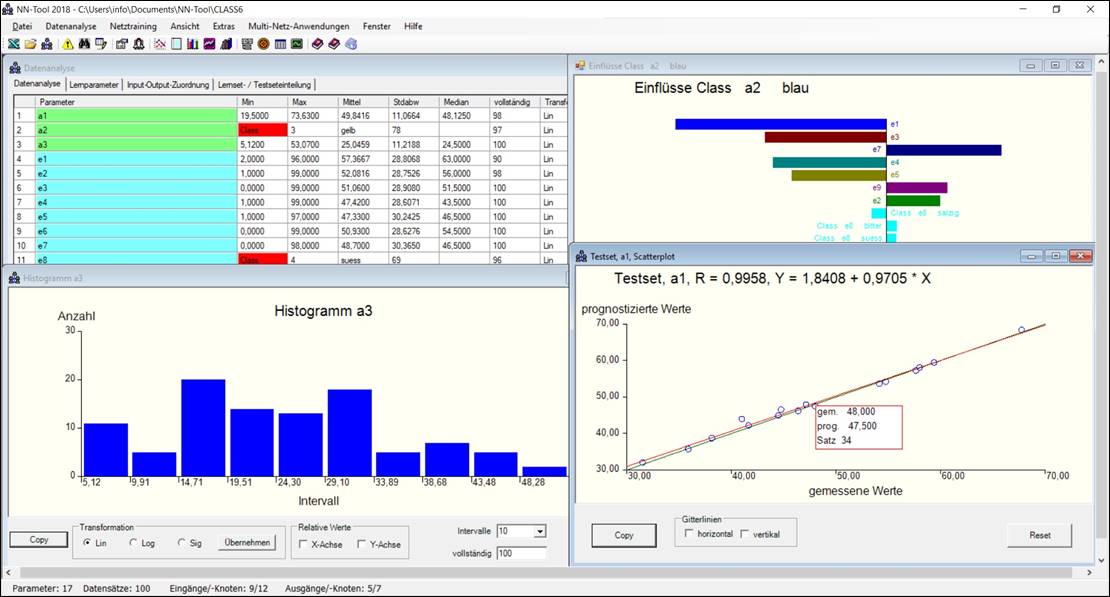1110x597 pixels.
Task: Click the orange circular target toolbar icon
Action: tap(263, 44)
